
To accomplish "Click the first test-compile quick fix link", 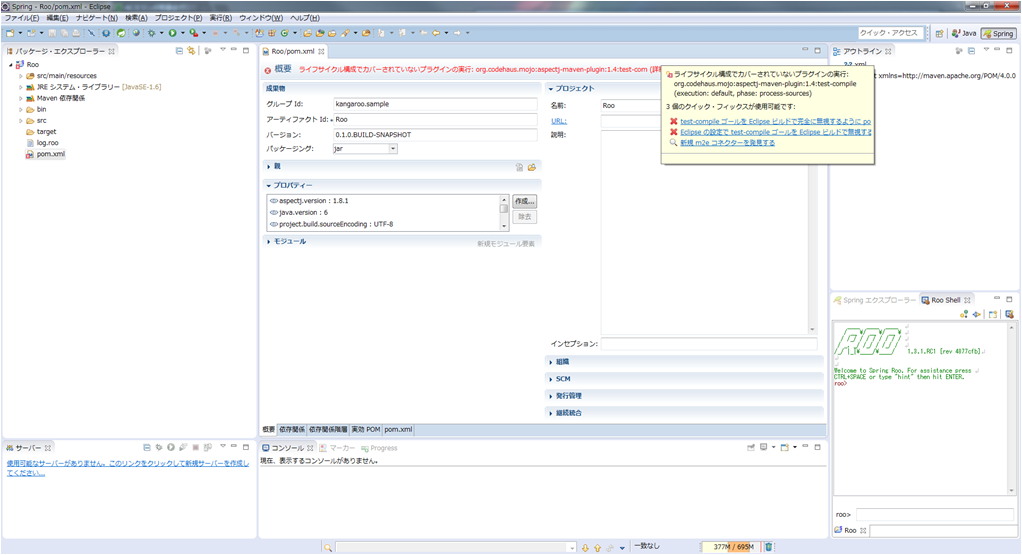I will 776,121.
